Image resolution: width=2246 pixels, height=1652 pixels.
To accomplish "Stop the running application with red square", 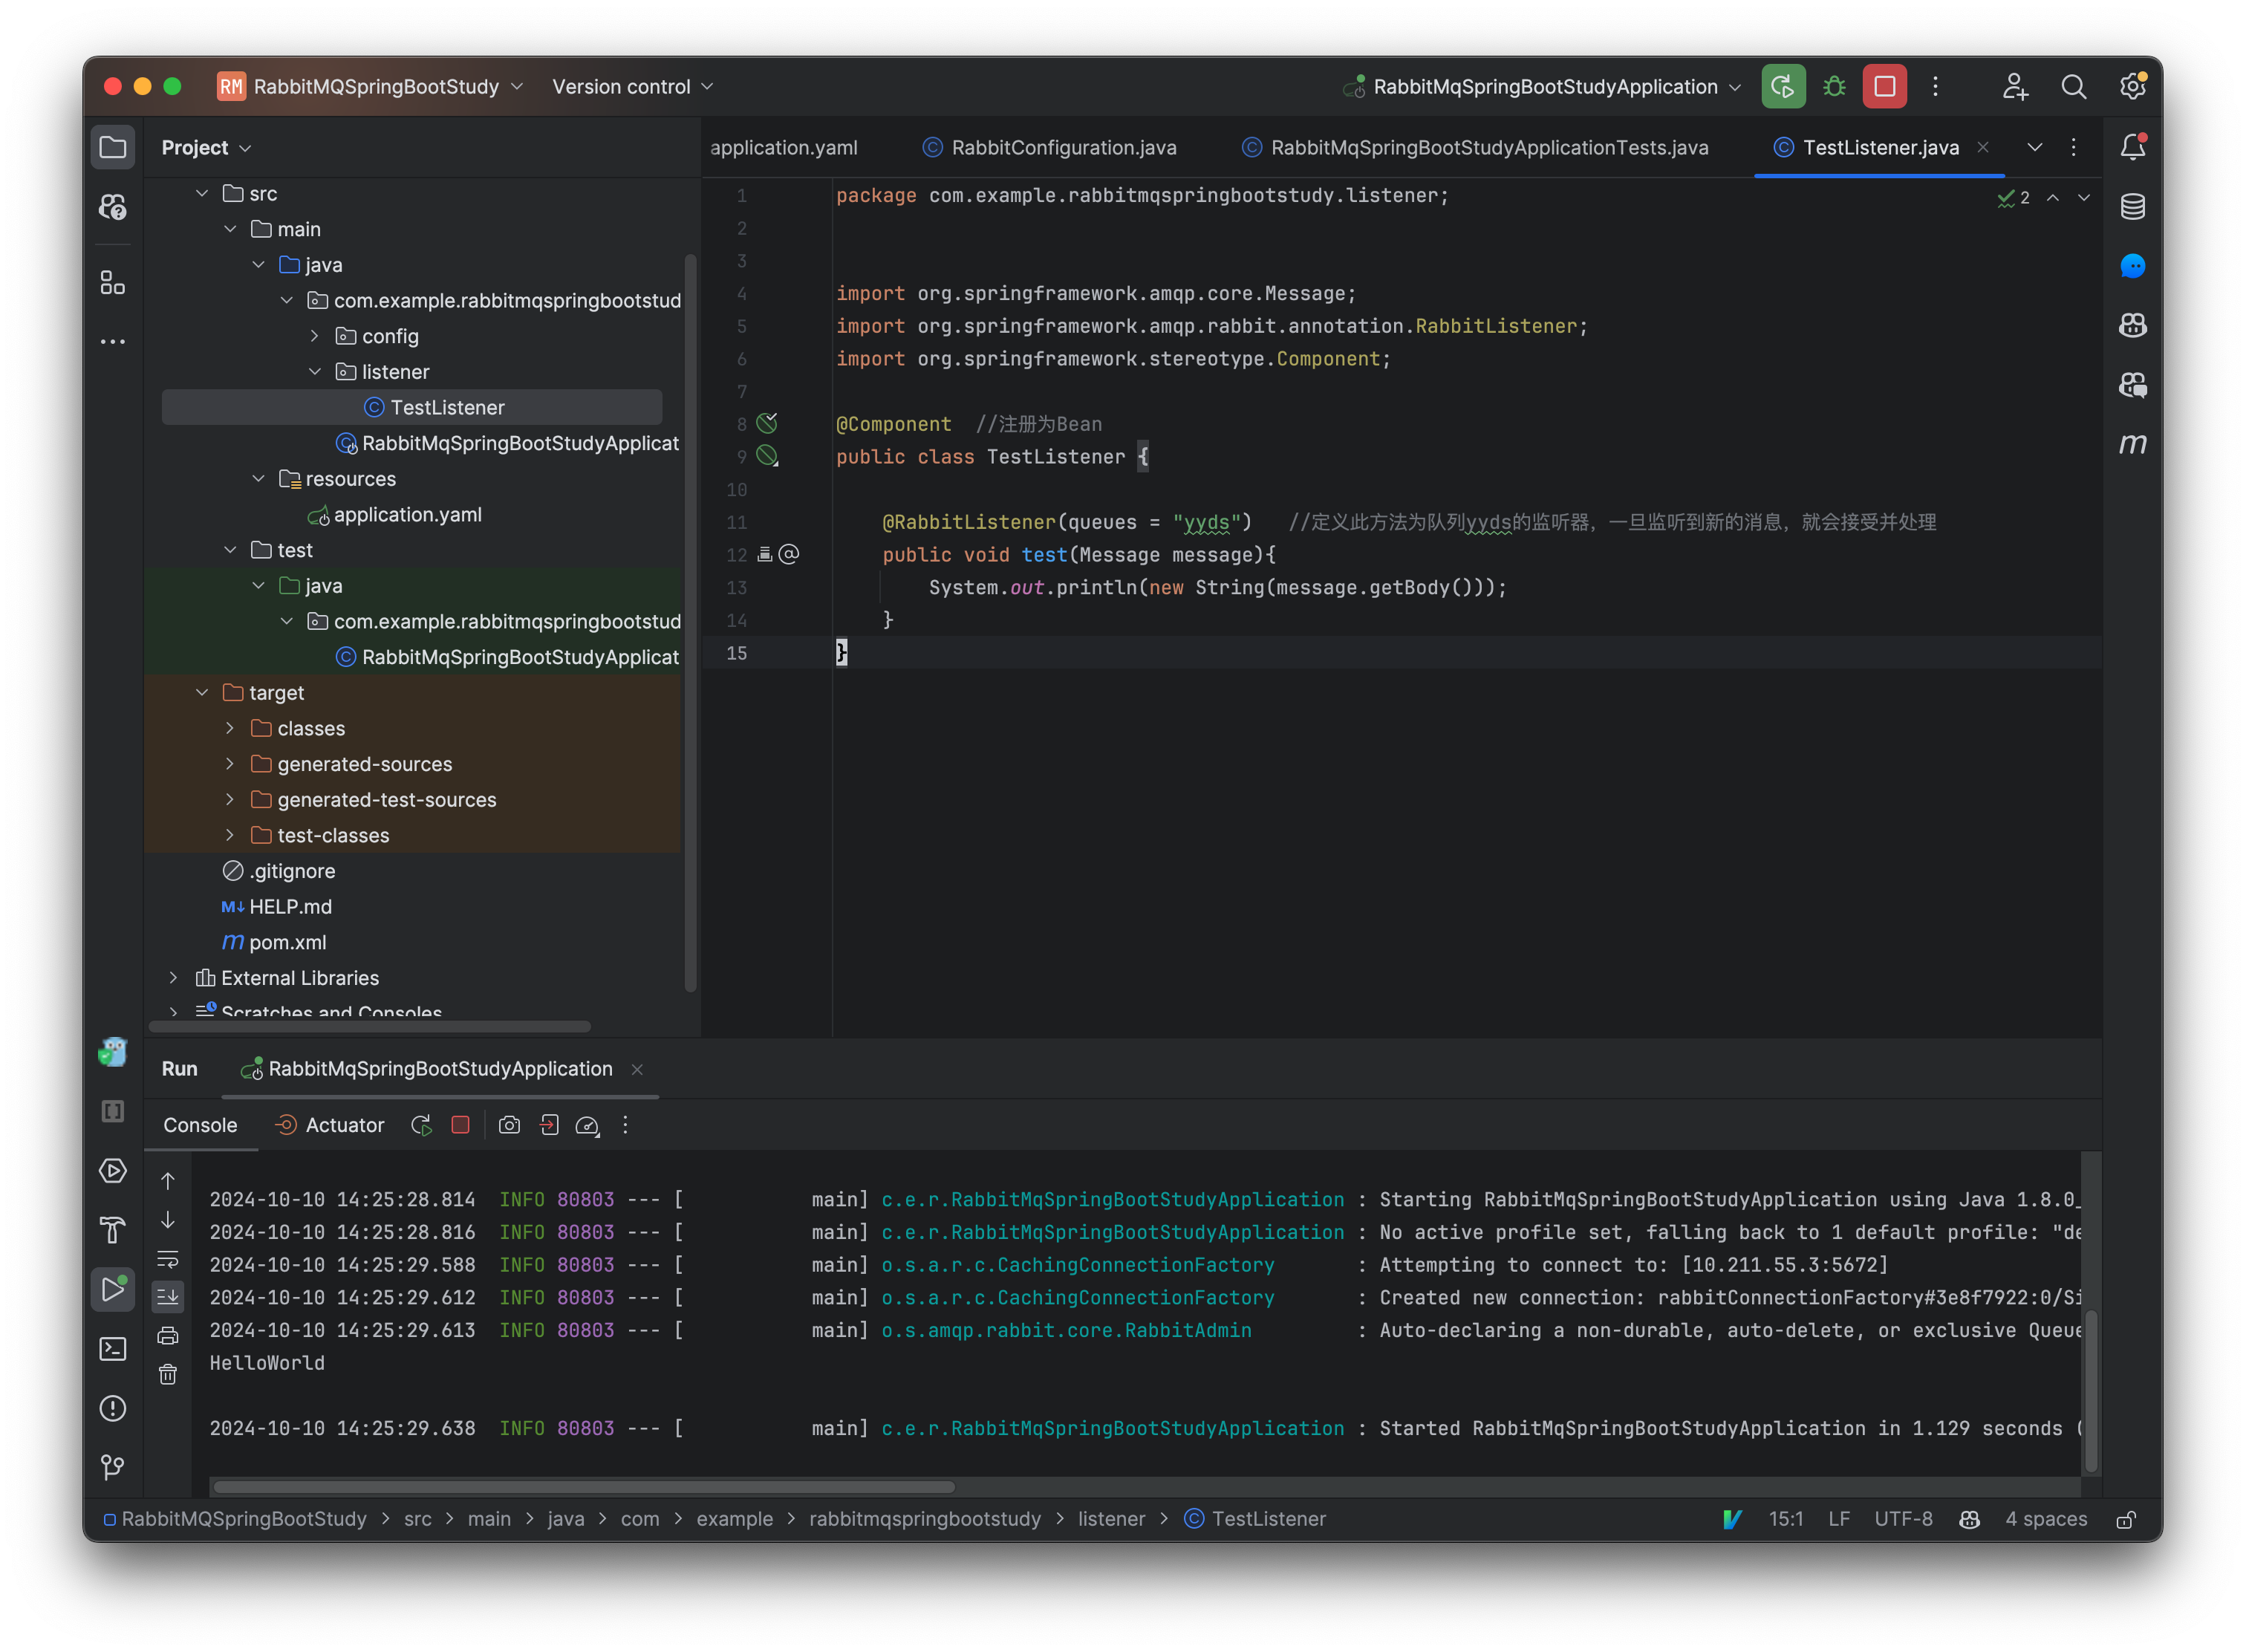I will pos(1884,87).
